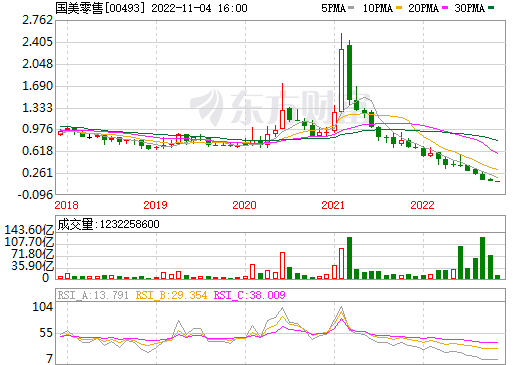This screenshot has height=365, width=520.
Task: Click the -0.096 price axis value
Action: (x=35, y=195)
